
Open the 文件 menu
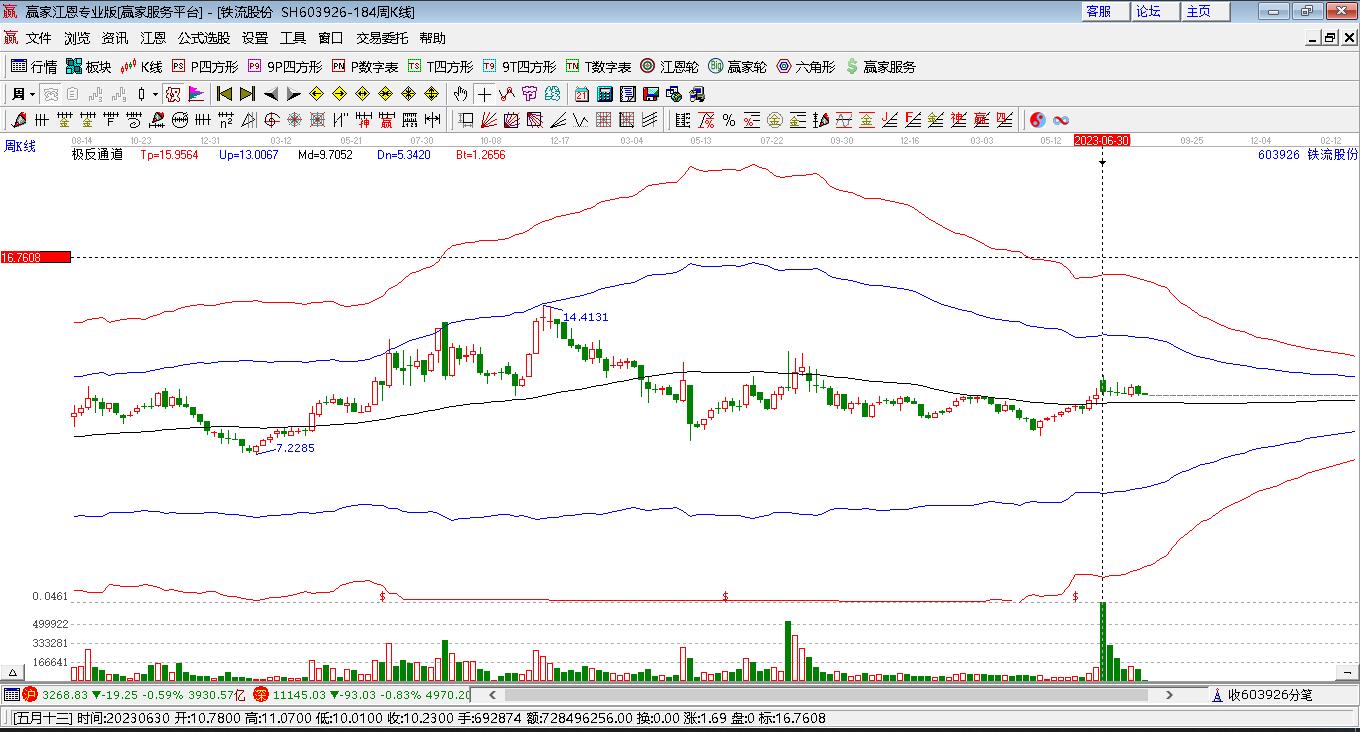(x=38, y=38)
